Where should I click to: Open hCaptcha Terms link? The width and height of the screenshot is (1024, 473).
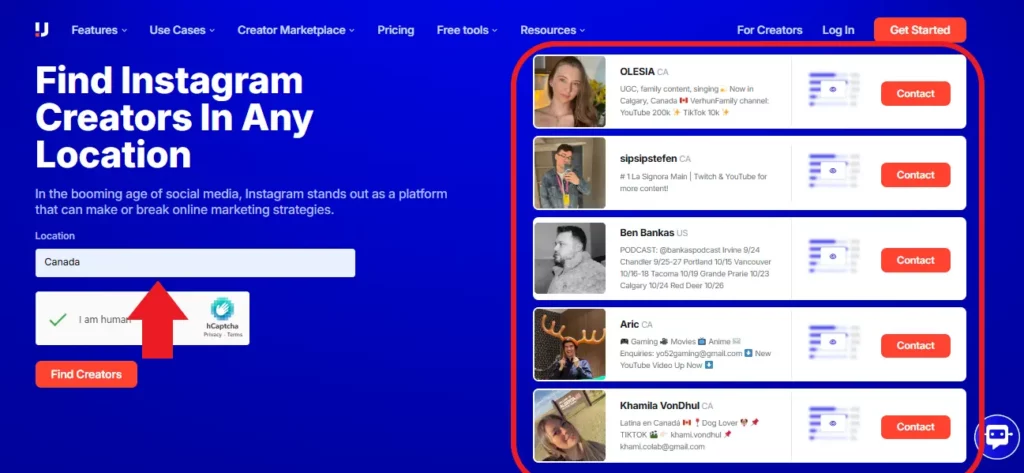[x=234, y=334]
